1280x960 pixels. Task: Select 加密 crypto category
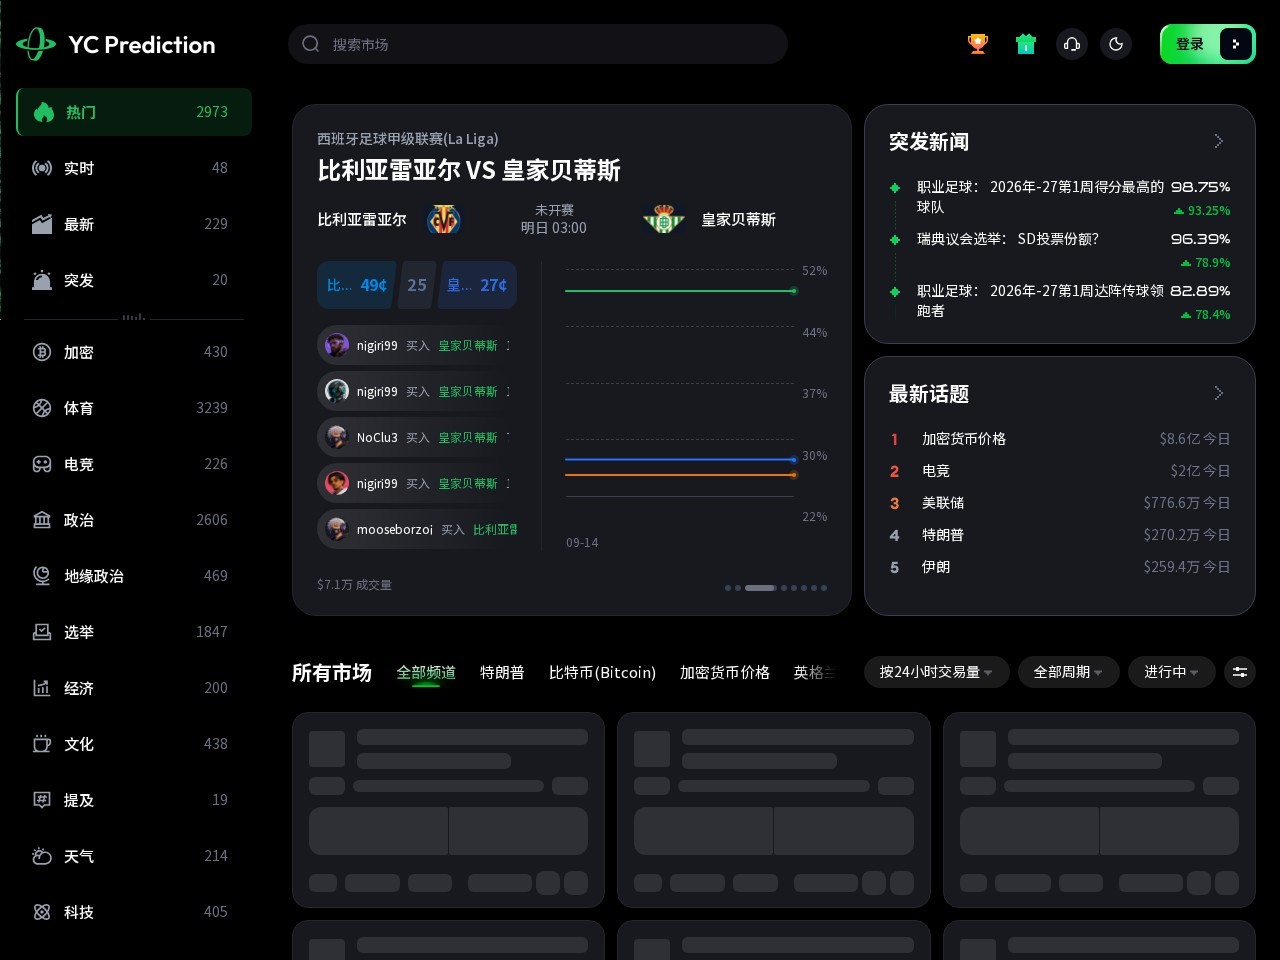(x=134, y=352)
